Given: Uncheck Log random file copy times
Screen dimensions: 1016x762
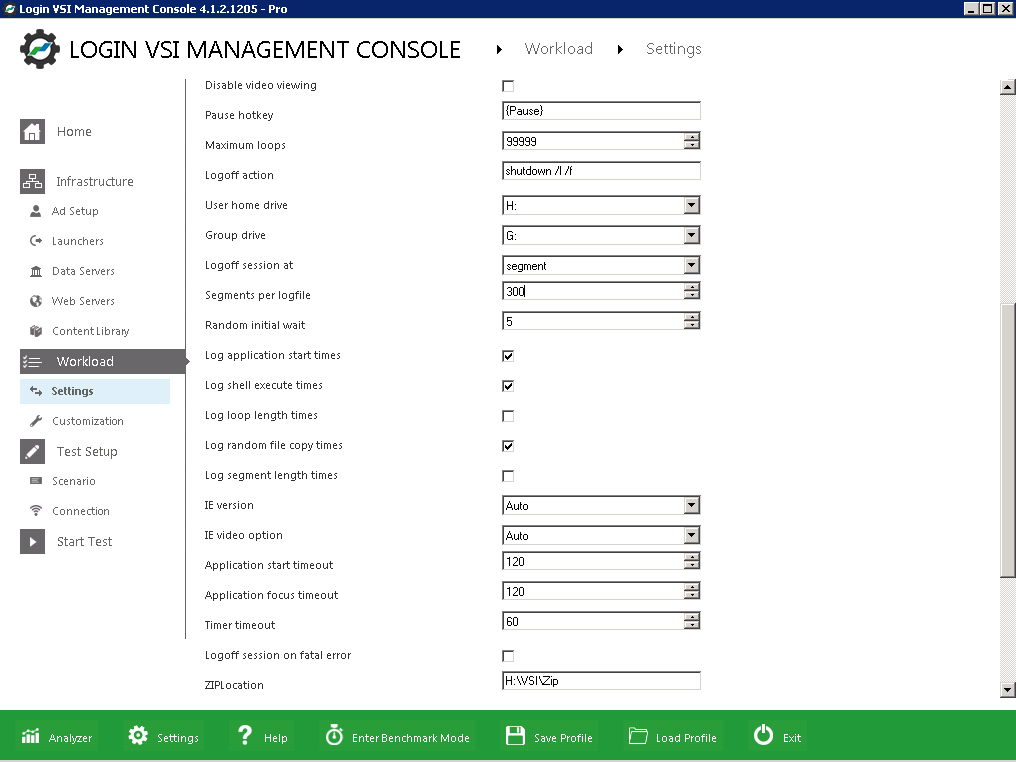Looking at the screenshot, I should click(508, 446).
